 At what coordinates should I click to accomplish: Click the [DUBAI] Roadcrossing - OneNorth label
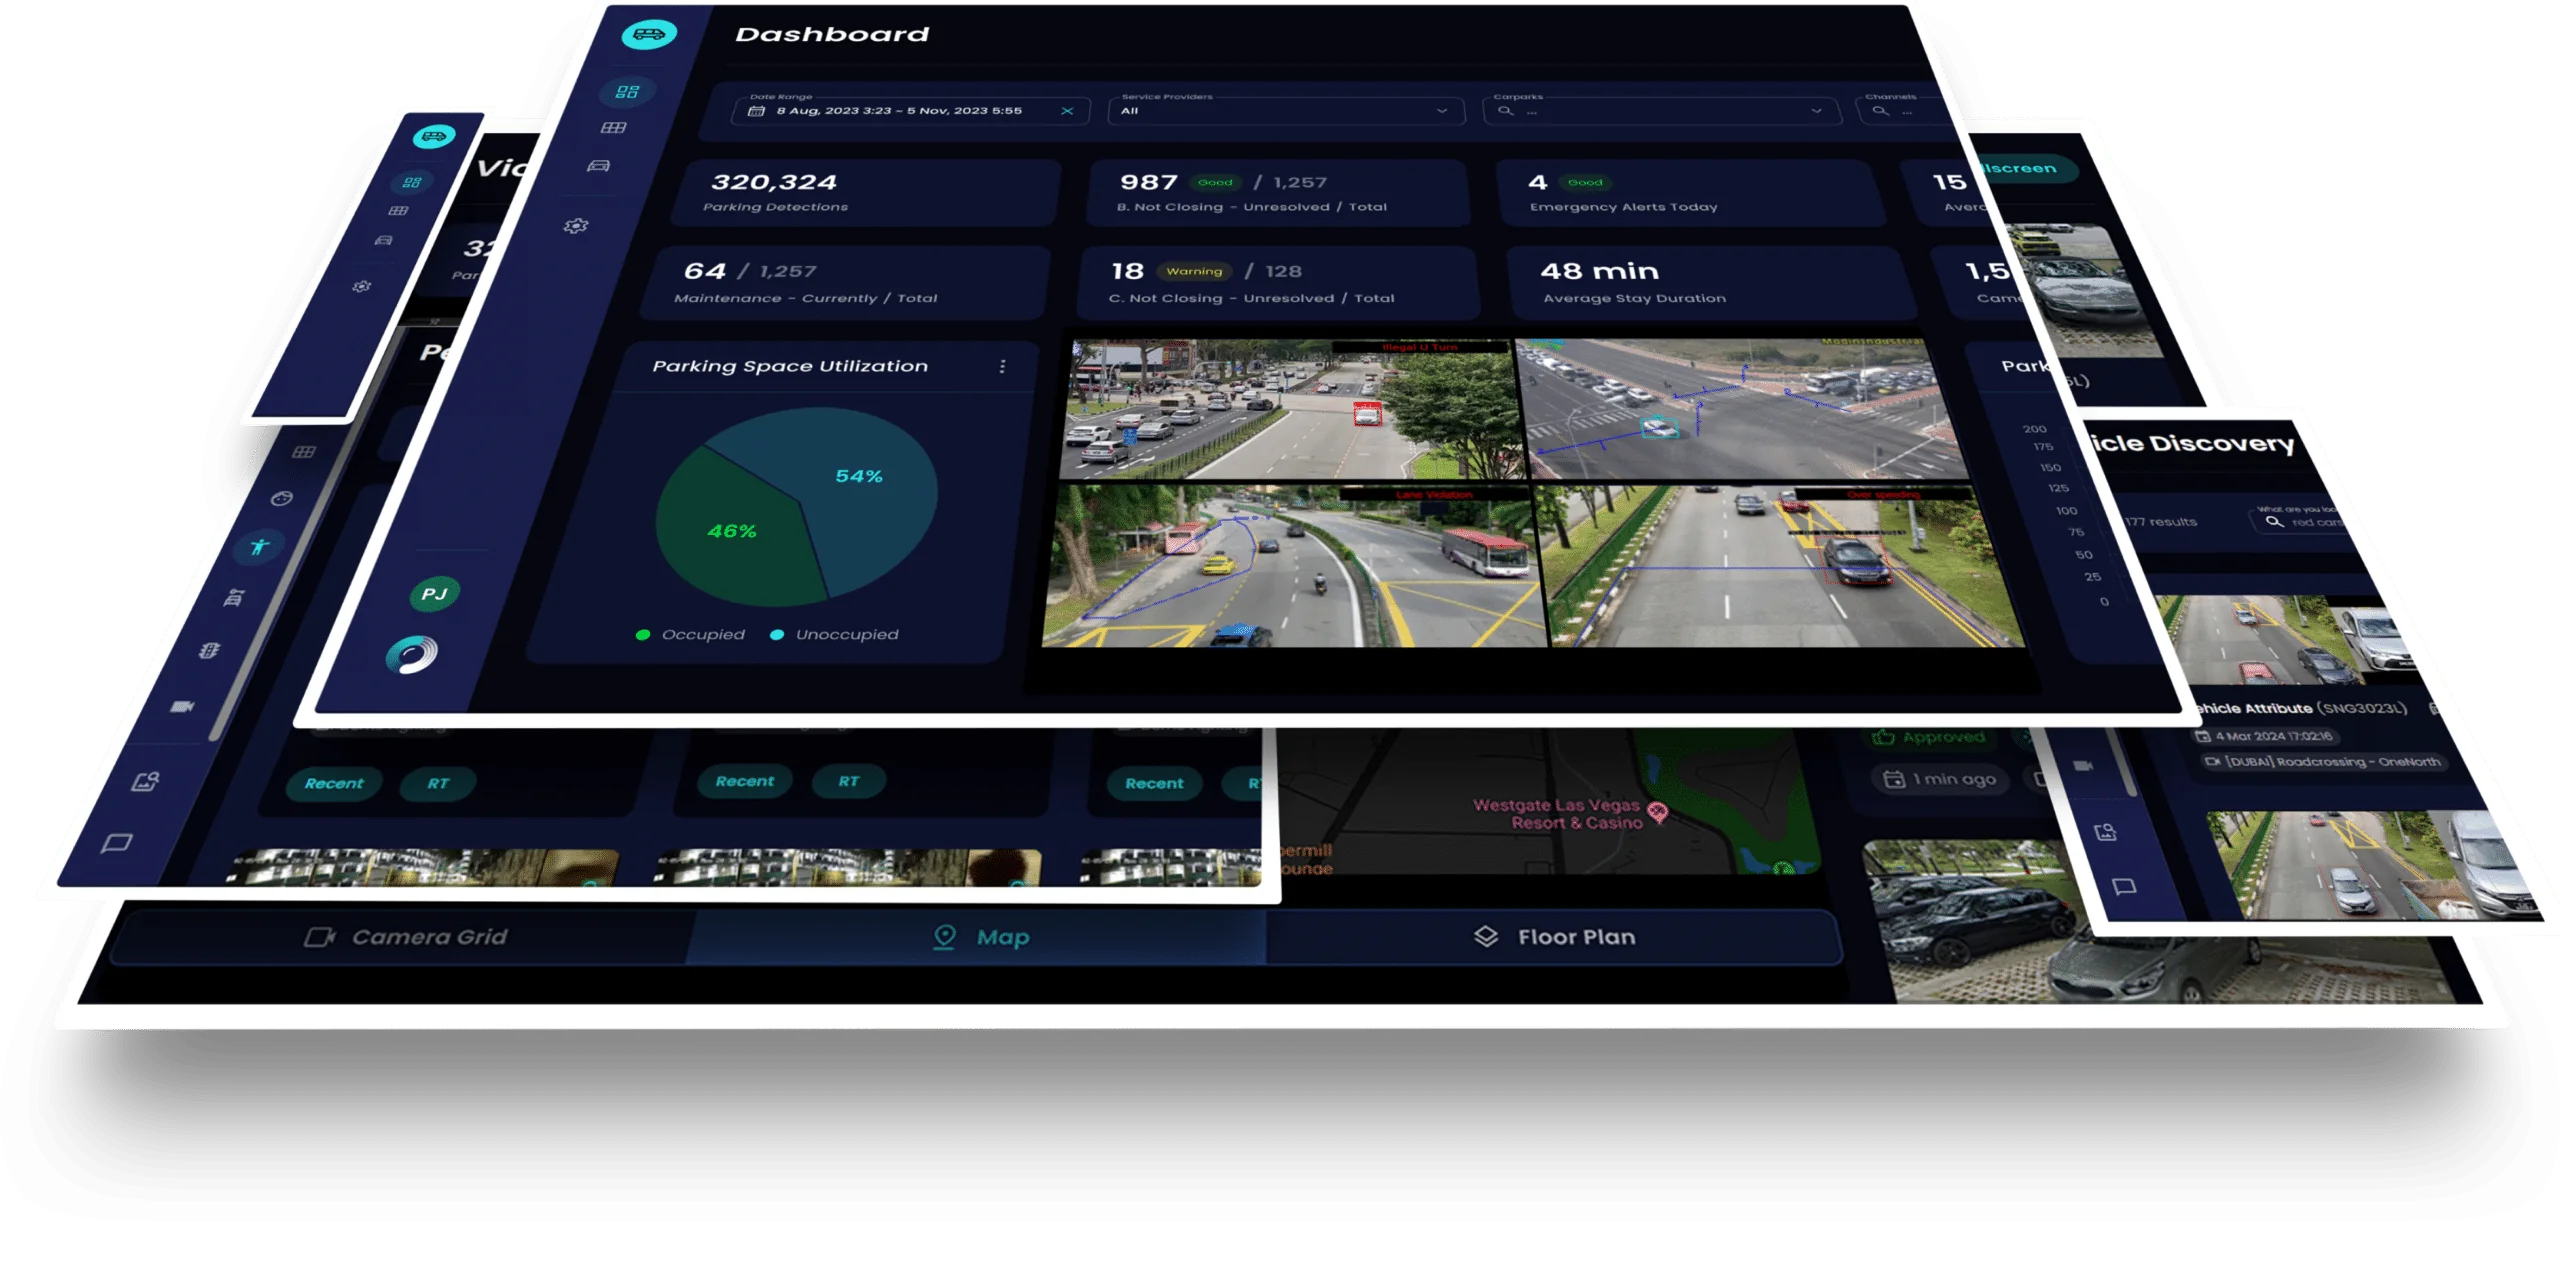[x=2324, y=762]
